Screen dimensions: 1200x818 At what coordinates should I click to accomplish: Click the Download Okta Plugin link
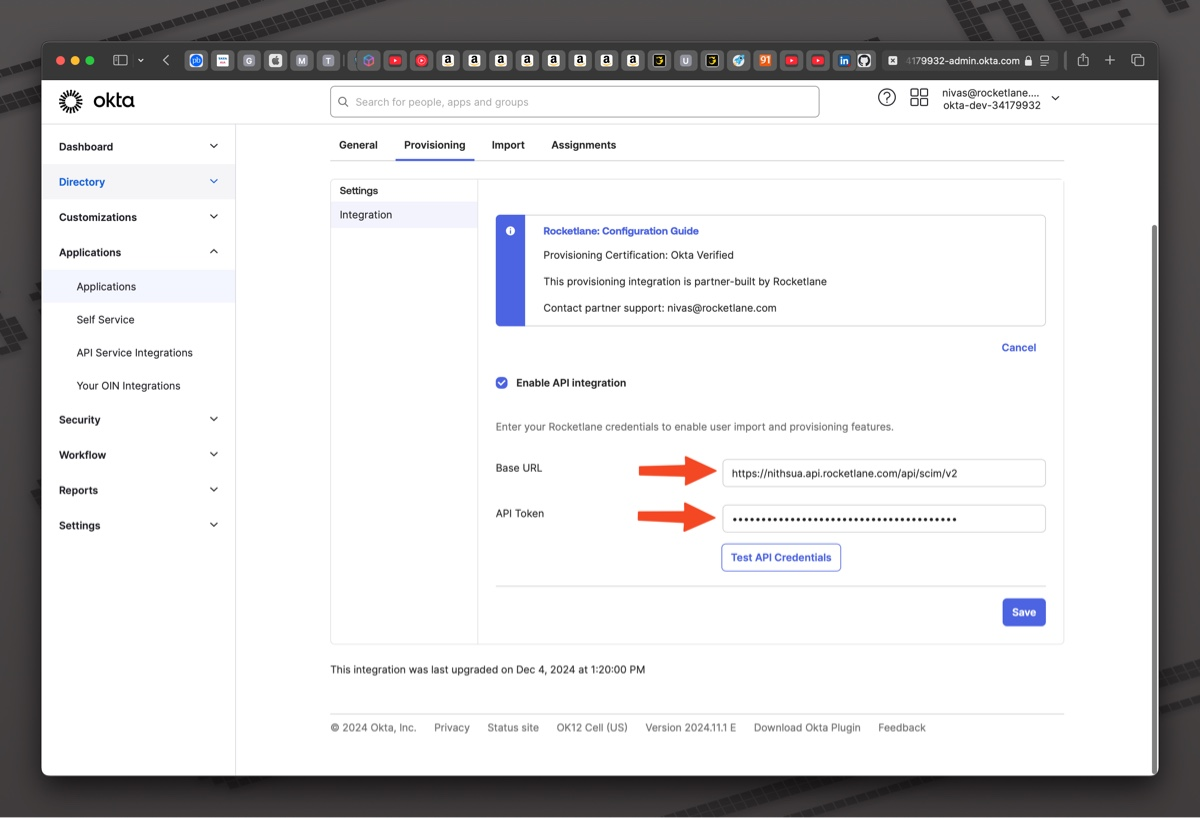point(807,728)
